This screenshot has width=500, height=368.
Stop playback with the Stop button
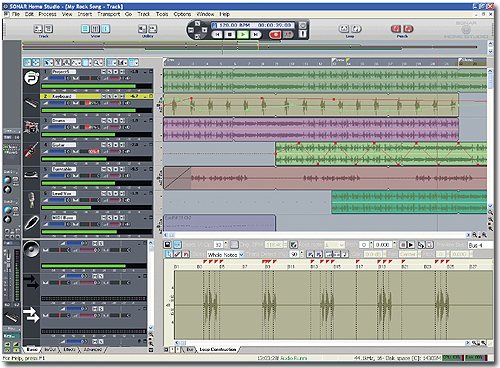point(230,34)
